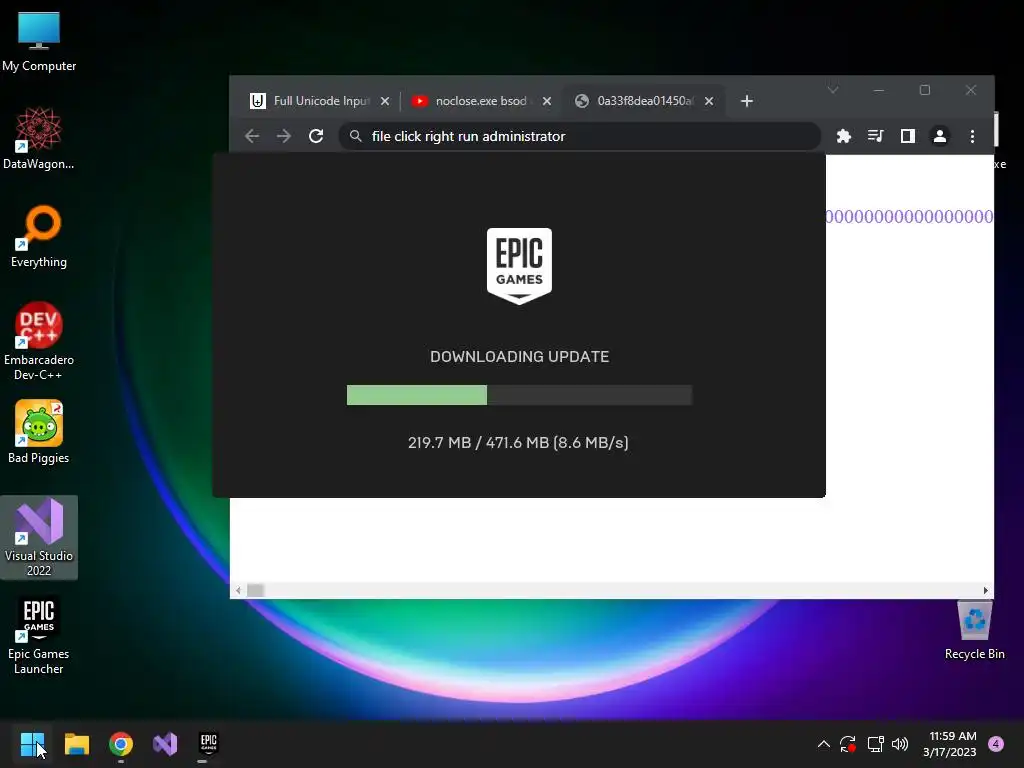This screenshot has height=768, width=1024.
Task: Click the horizontal scrollbar right arrow
Action: click(x=985, y=590)
